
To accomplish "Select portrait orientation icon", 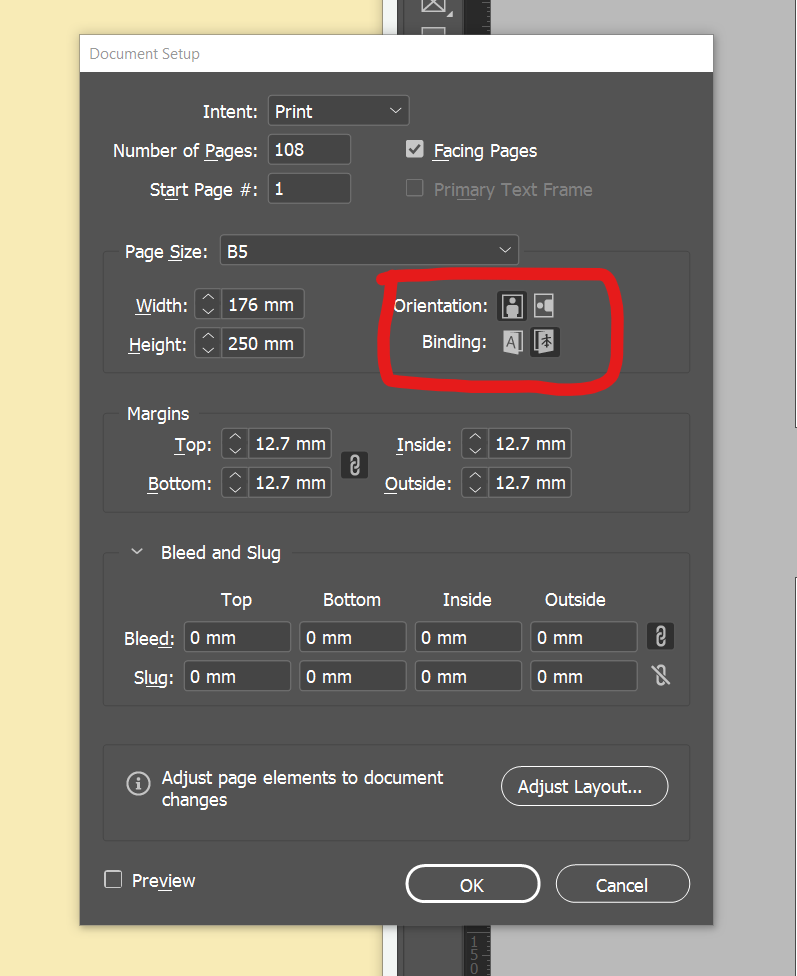I will coord(512,306).
